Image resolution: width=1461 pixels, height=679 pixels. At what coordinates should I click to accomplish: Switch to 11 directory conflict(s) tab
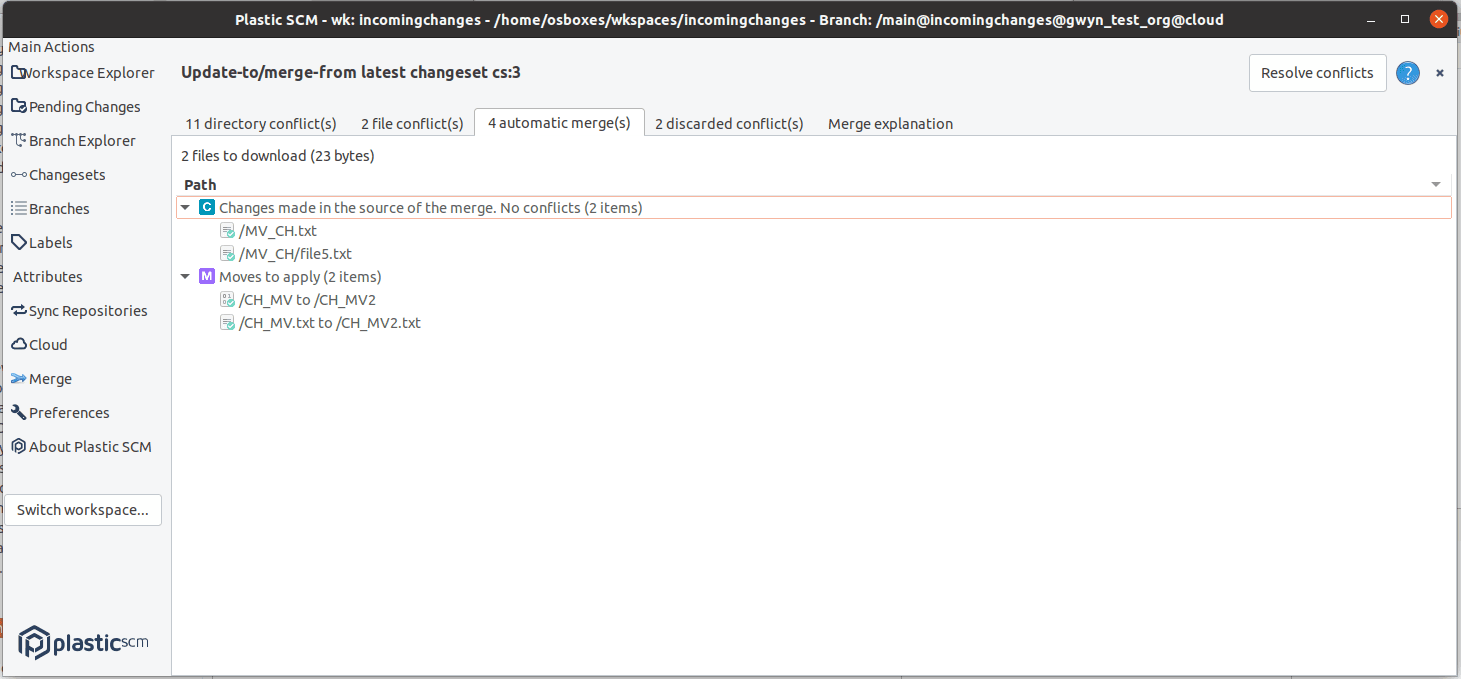coord(261,124)
